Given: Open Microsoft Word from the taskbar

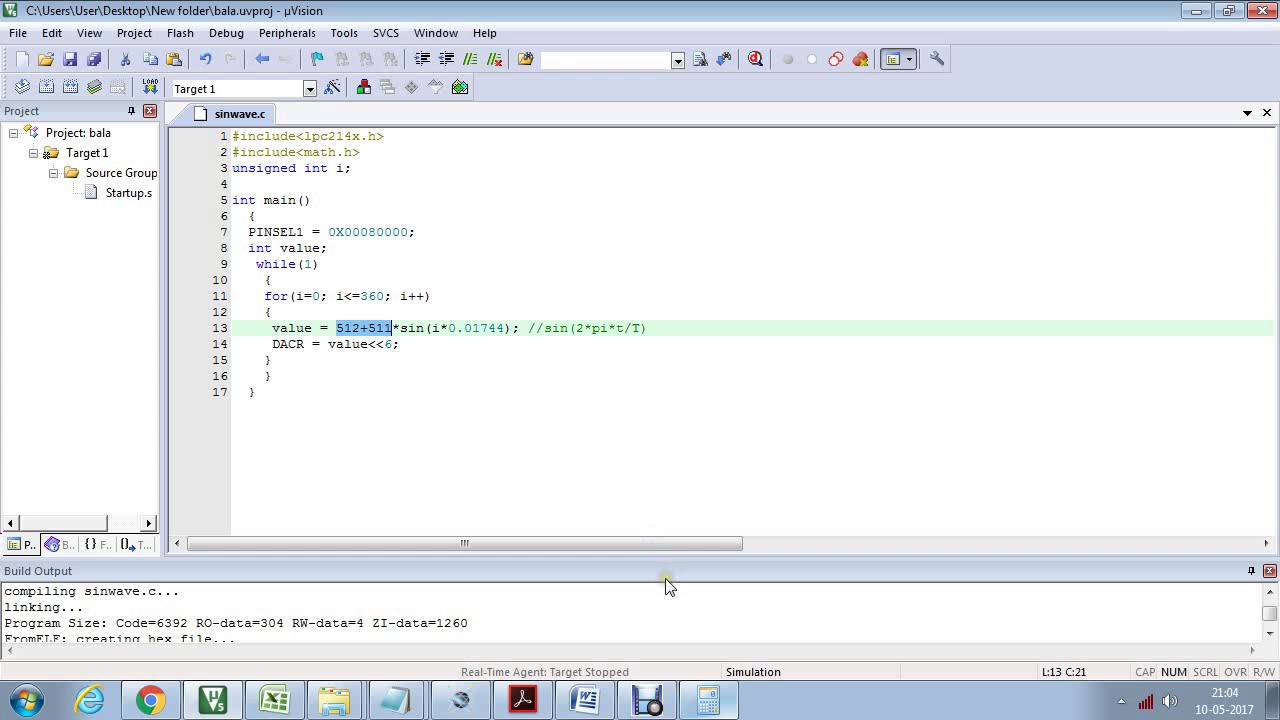Looking at the screenshot, I should pos(585,700).
